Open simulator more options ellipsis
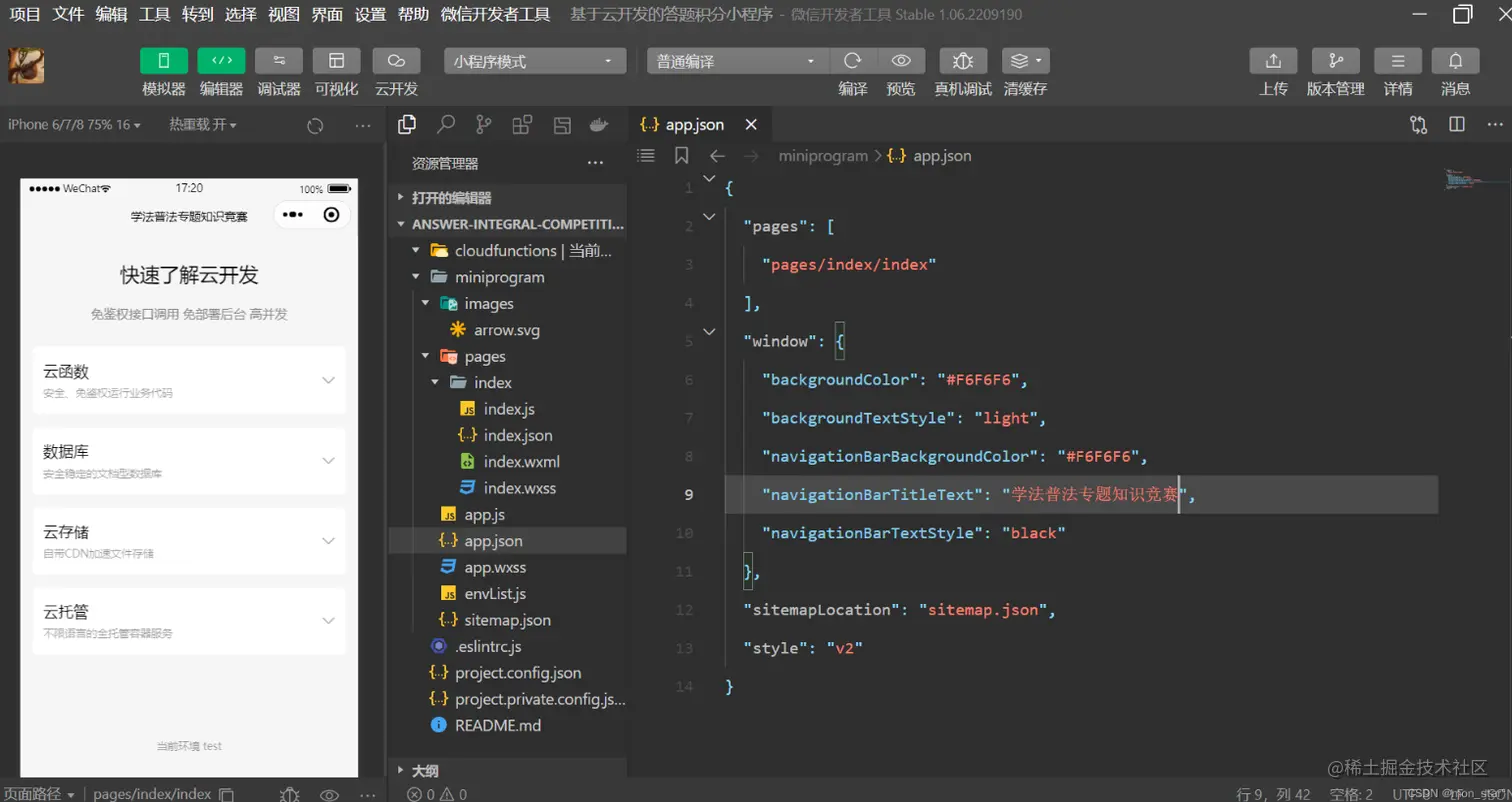1512x802 pixels. tap(363, 126)
